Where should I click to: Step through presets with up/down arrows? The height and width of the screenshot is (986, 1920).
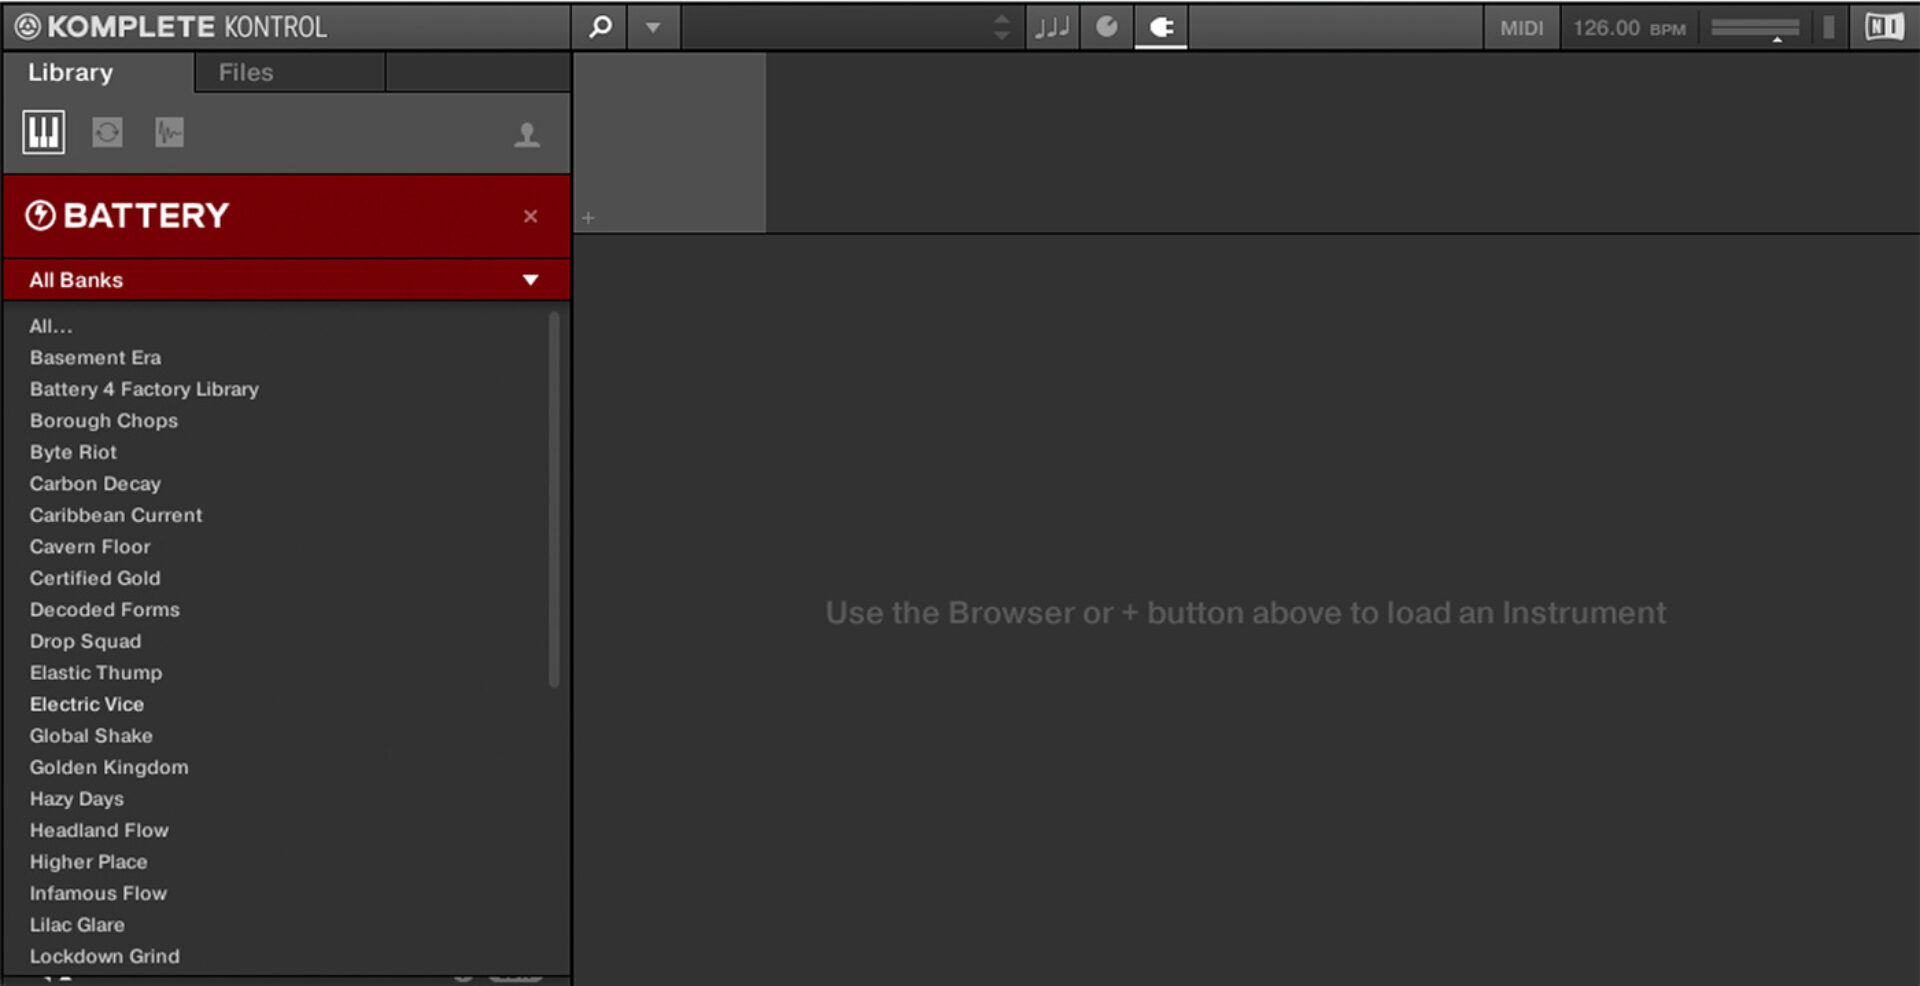point(1001,27)
